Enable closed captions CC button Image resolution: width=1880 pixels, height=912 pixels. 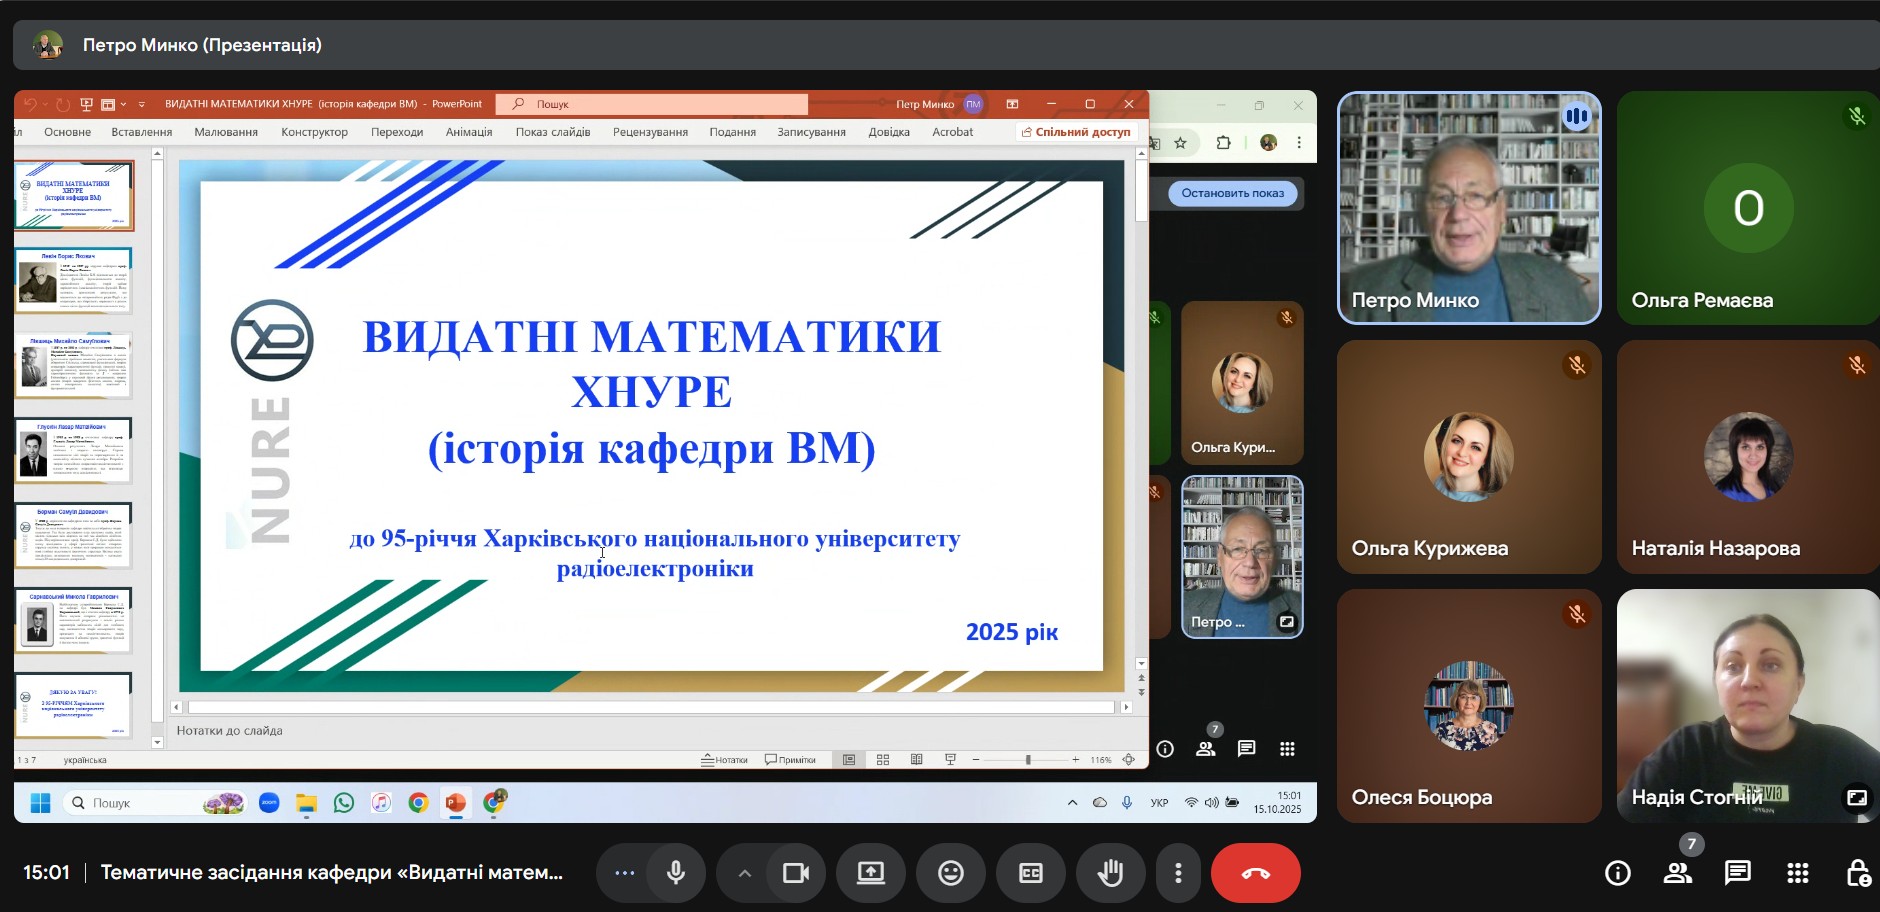tap(1030, 873)
